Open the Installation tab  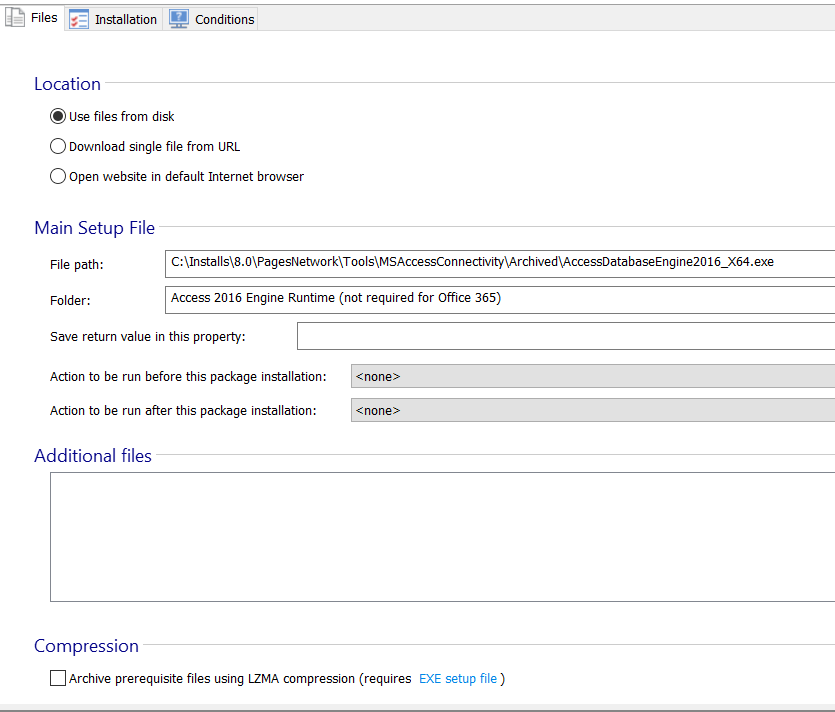(x=125, y=19)
